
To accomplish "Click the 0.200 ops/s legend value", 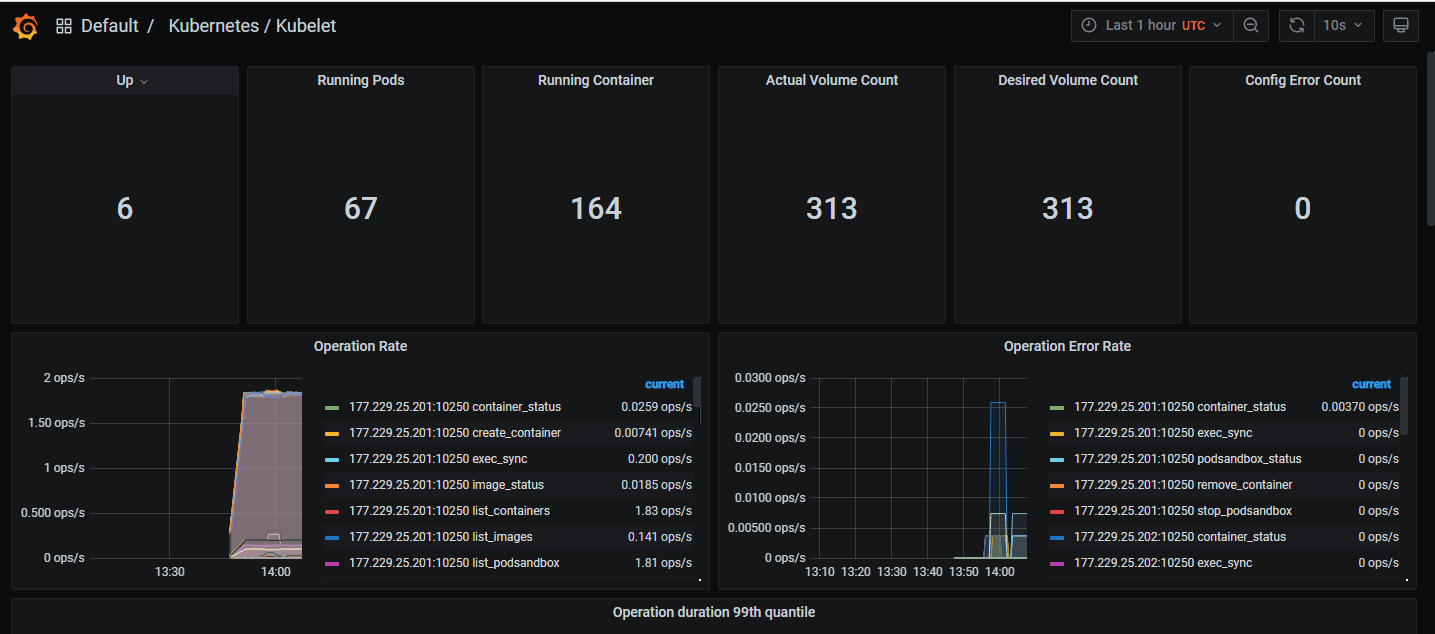I will pyautogui.click(x=660, y=459).
